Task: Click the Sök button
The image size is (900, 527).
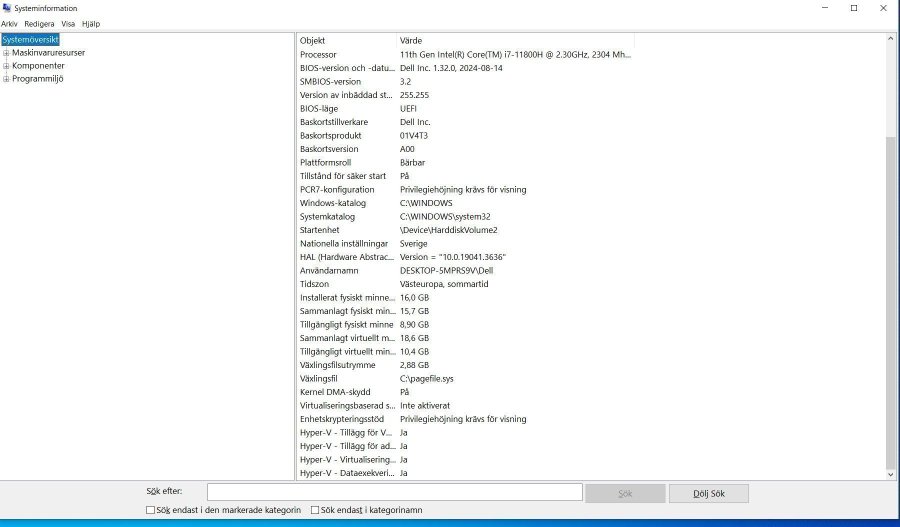Action: pyautogui.click(x=625, y=493)
